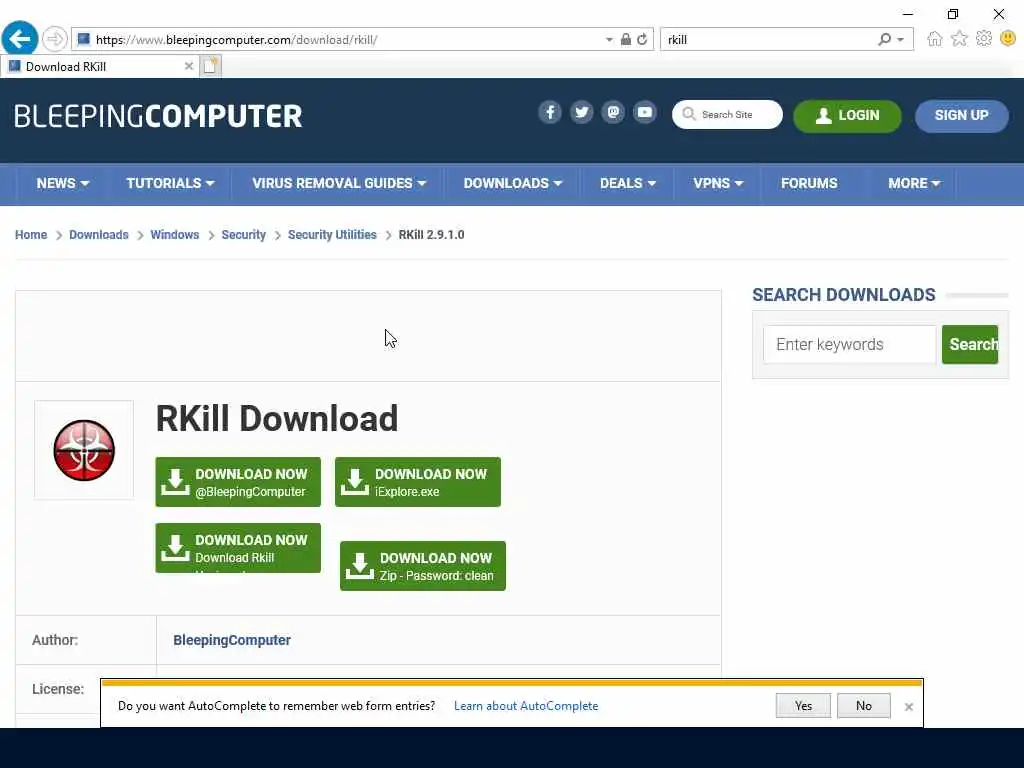Open Favorites star icon

tap(959, 39)
